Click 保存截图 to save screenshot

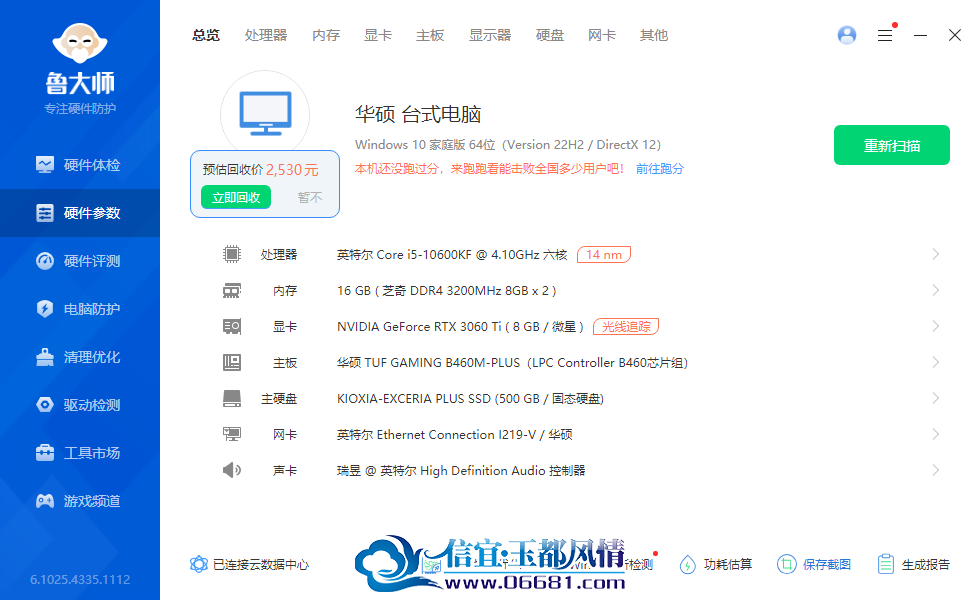(814, 564)
